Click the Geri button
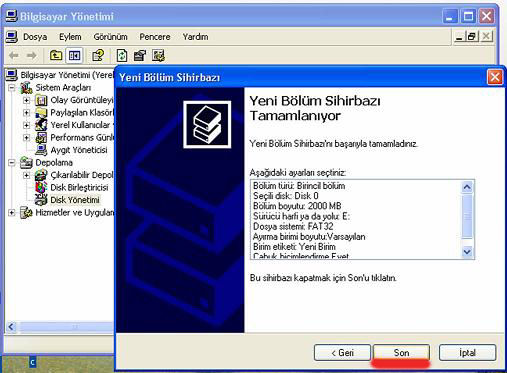 (x=342, y=353)
